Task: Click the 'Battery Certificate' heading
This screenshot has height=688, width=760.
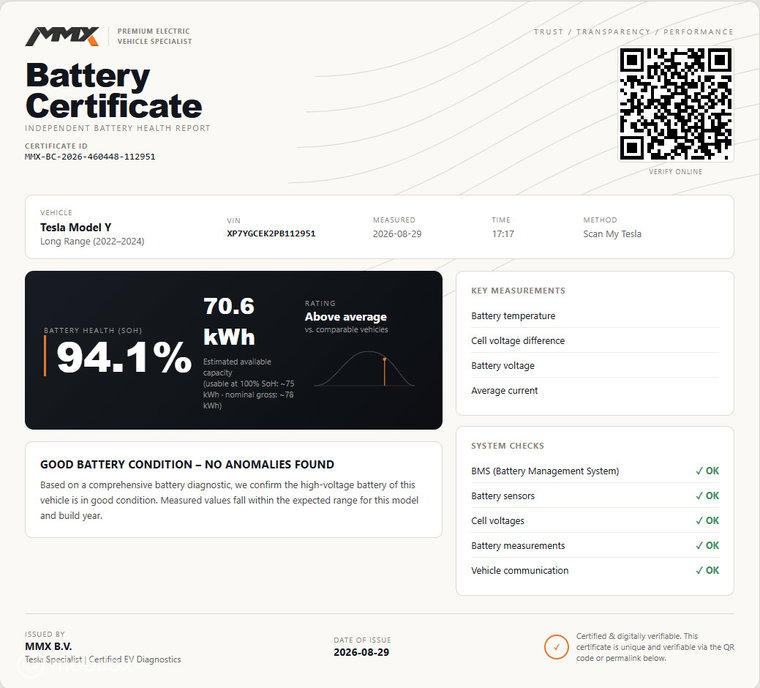Action: point(114,91)
